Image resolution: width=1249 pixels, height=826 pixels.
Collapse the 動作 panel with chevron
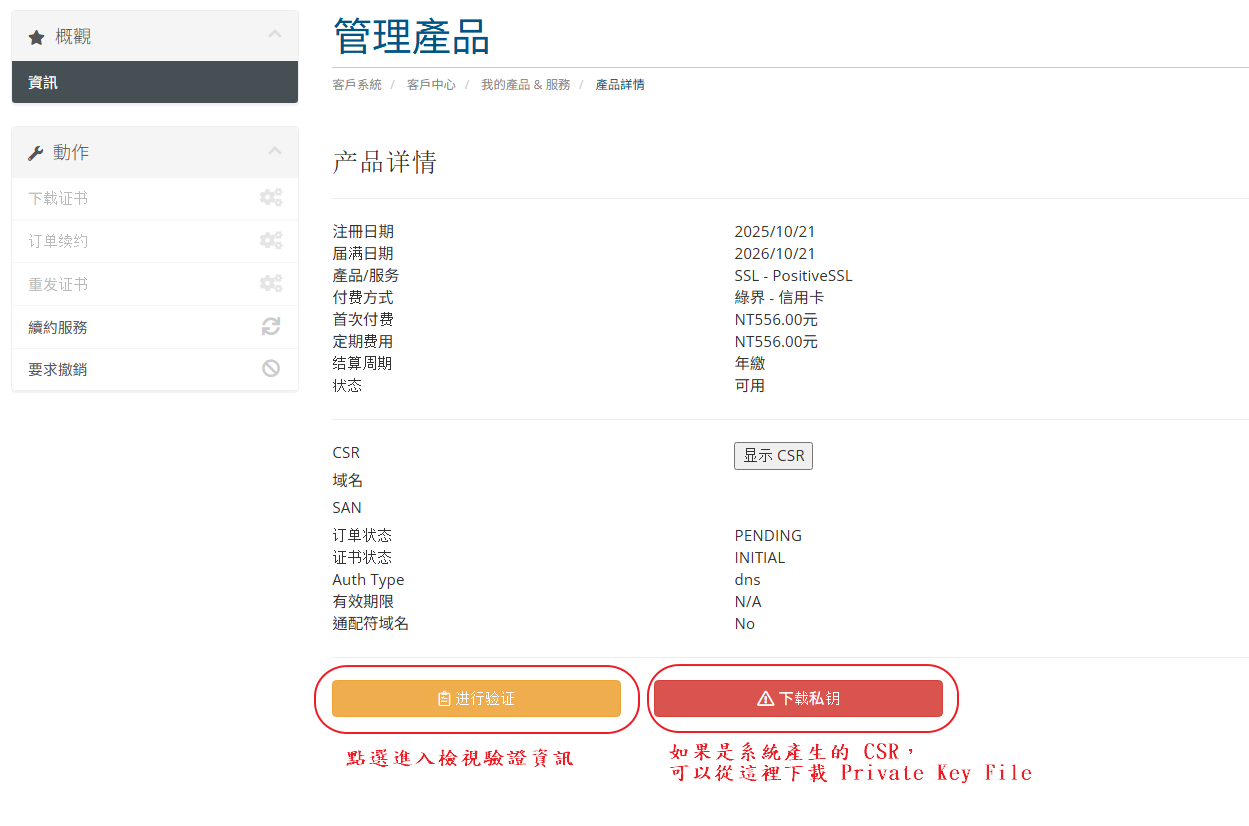click(275, 151)
